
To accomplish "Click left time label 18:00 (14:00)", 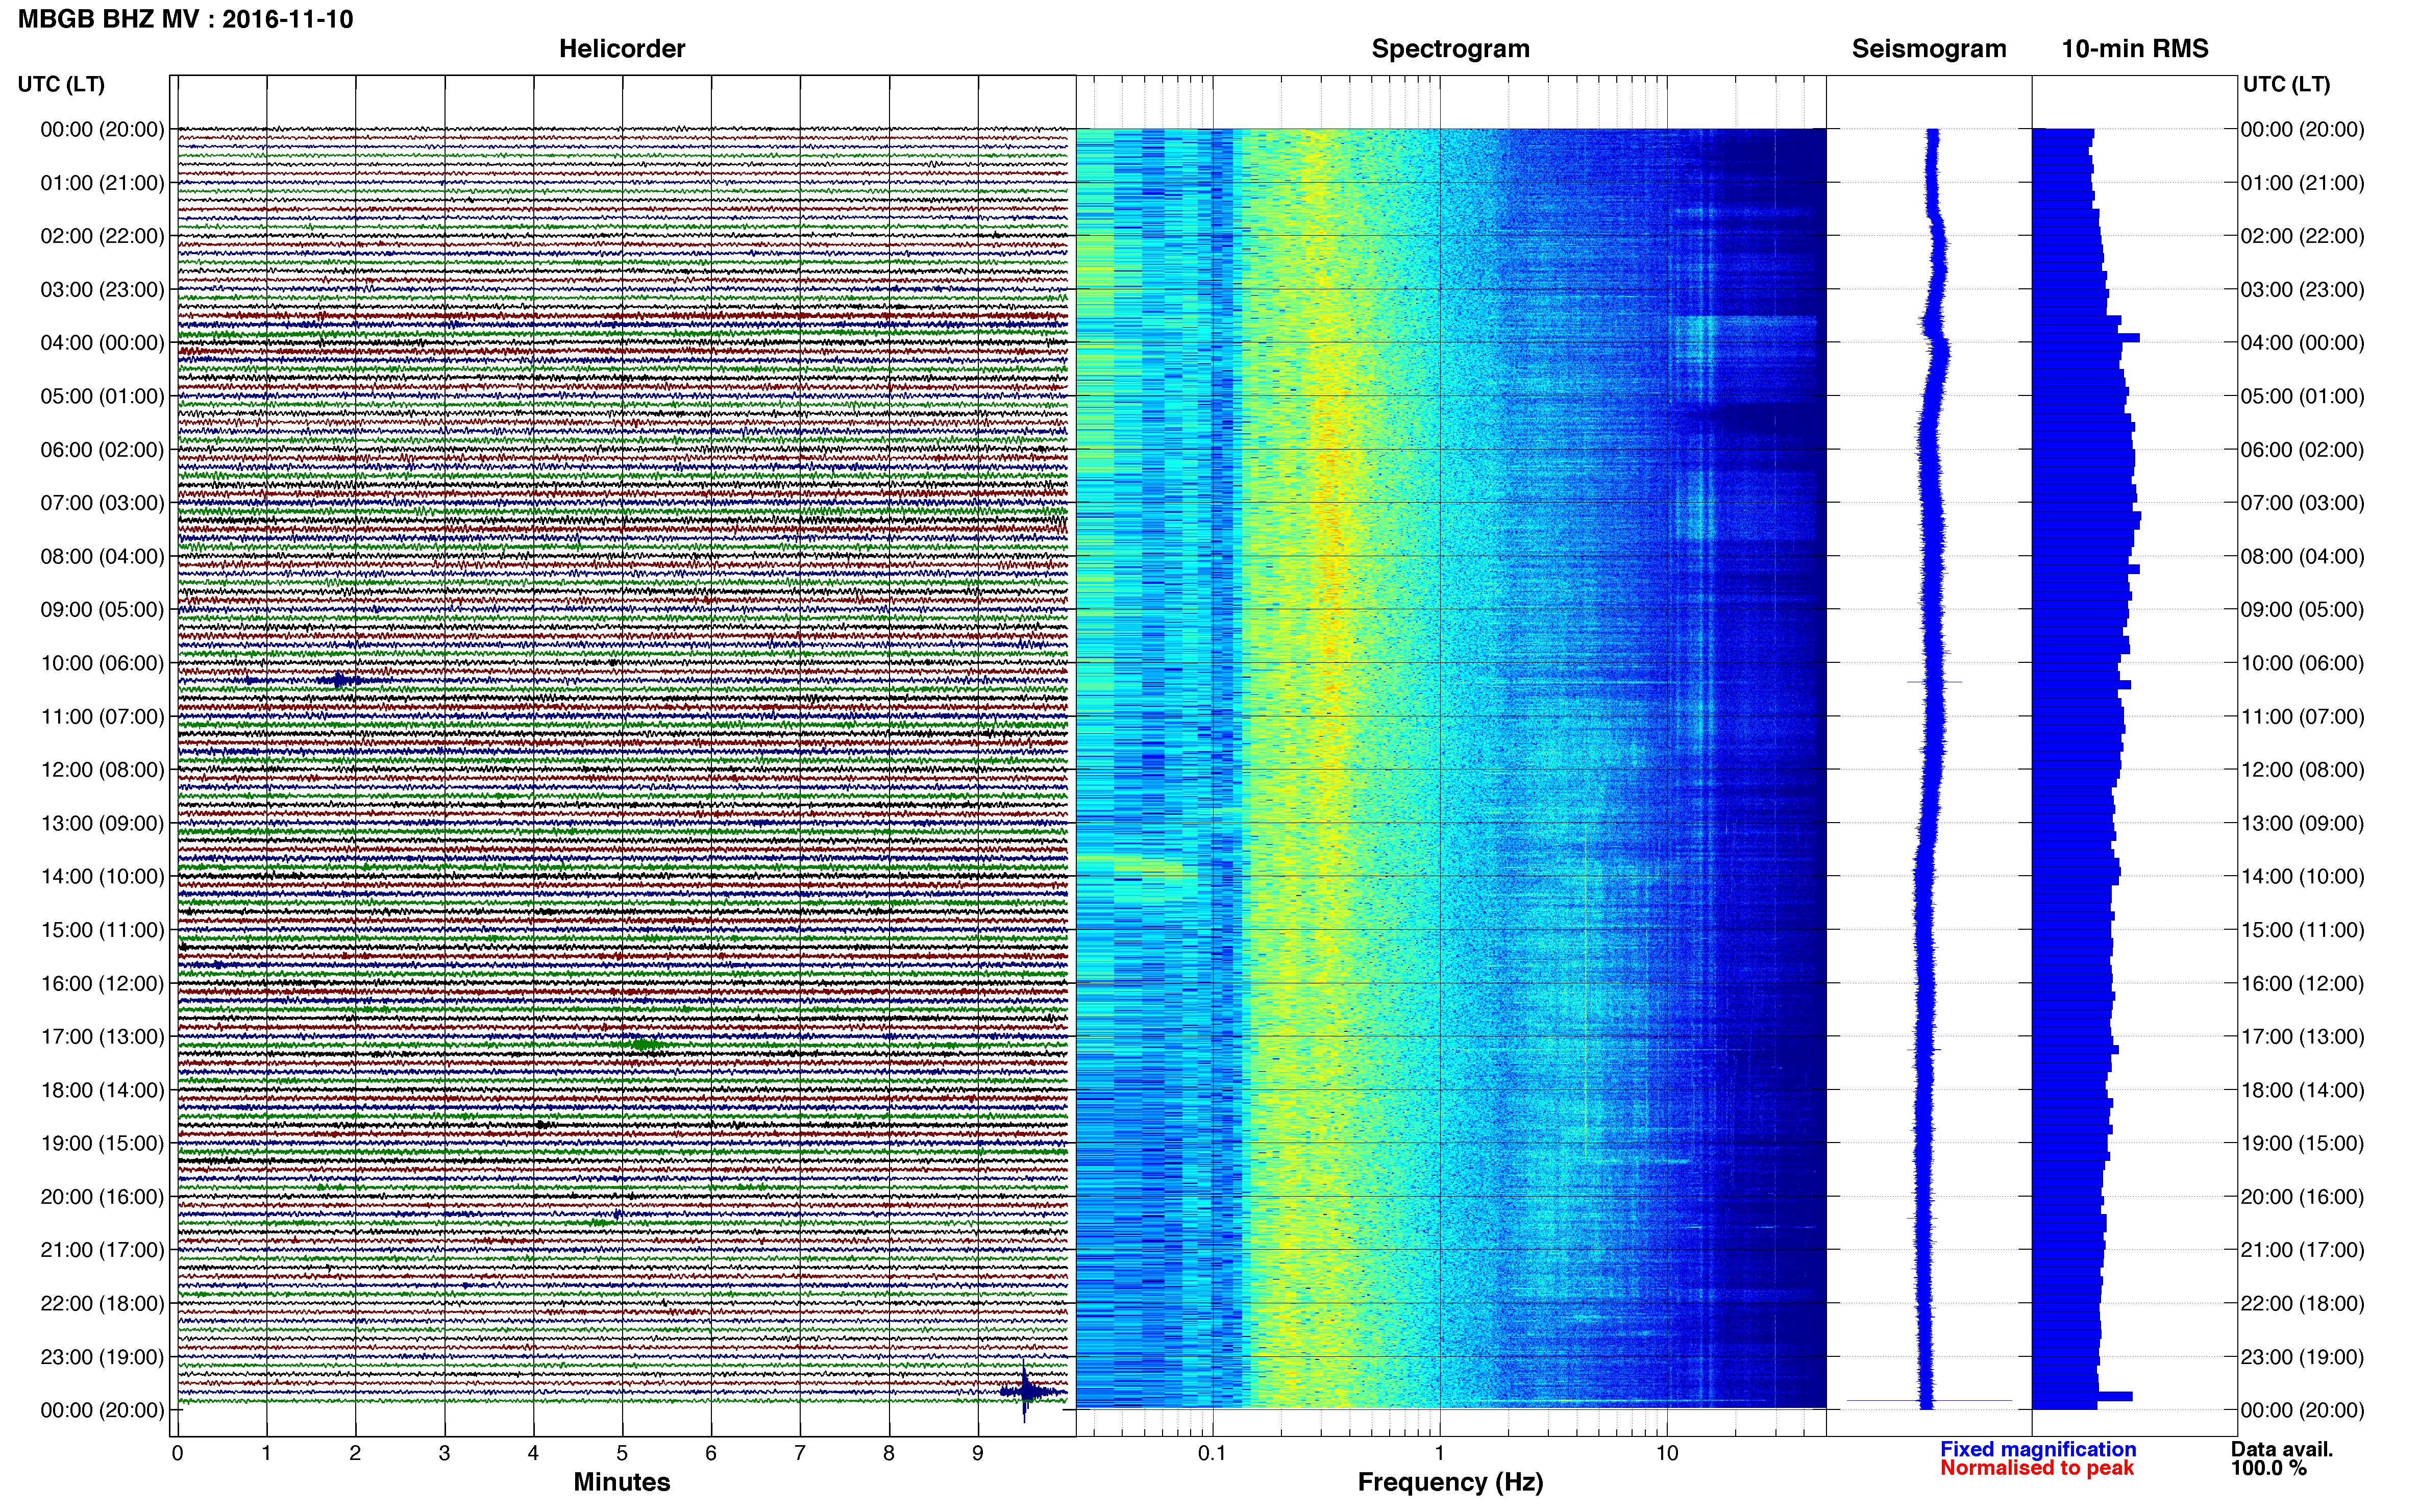I will (102, 1090).
